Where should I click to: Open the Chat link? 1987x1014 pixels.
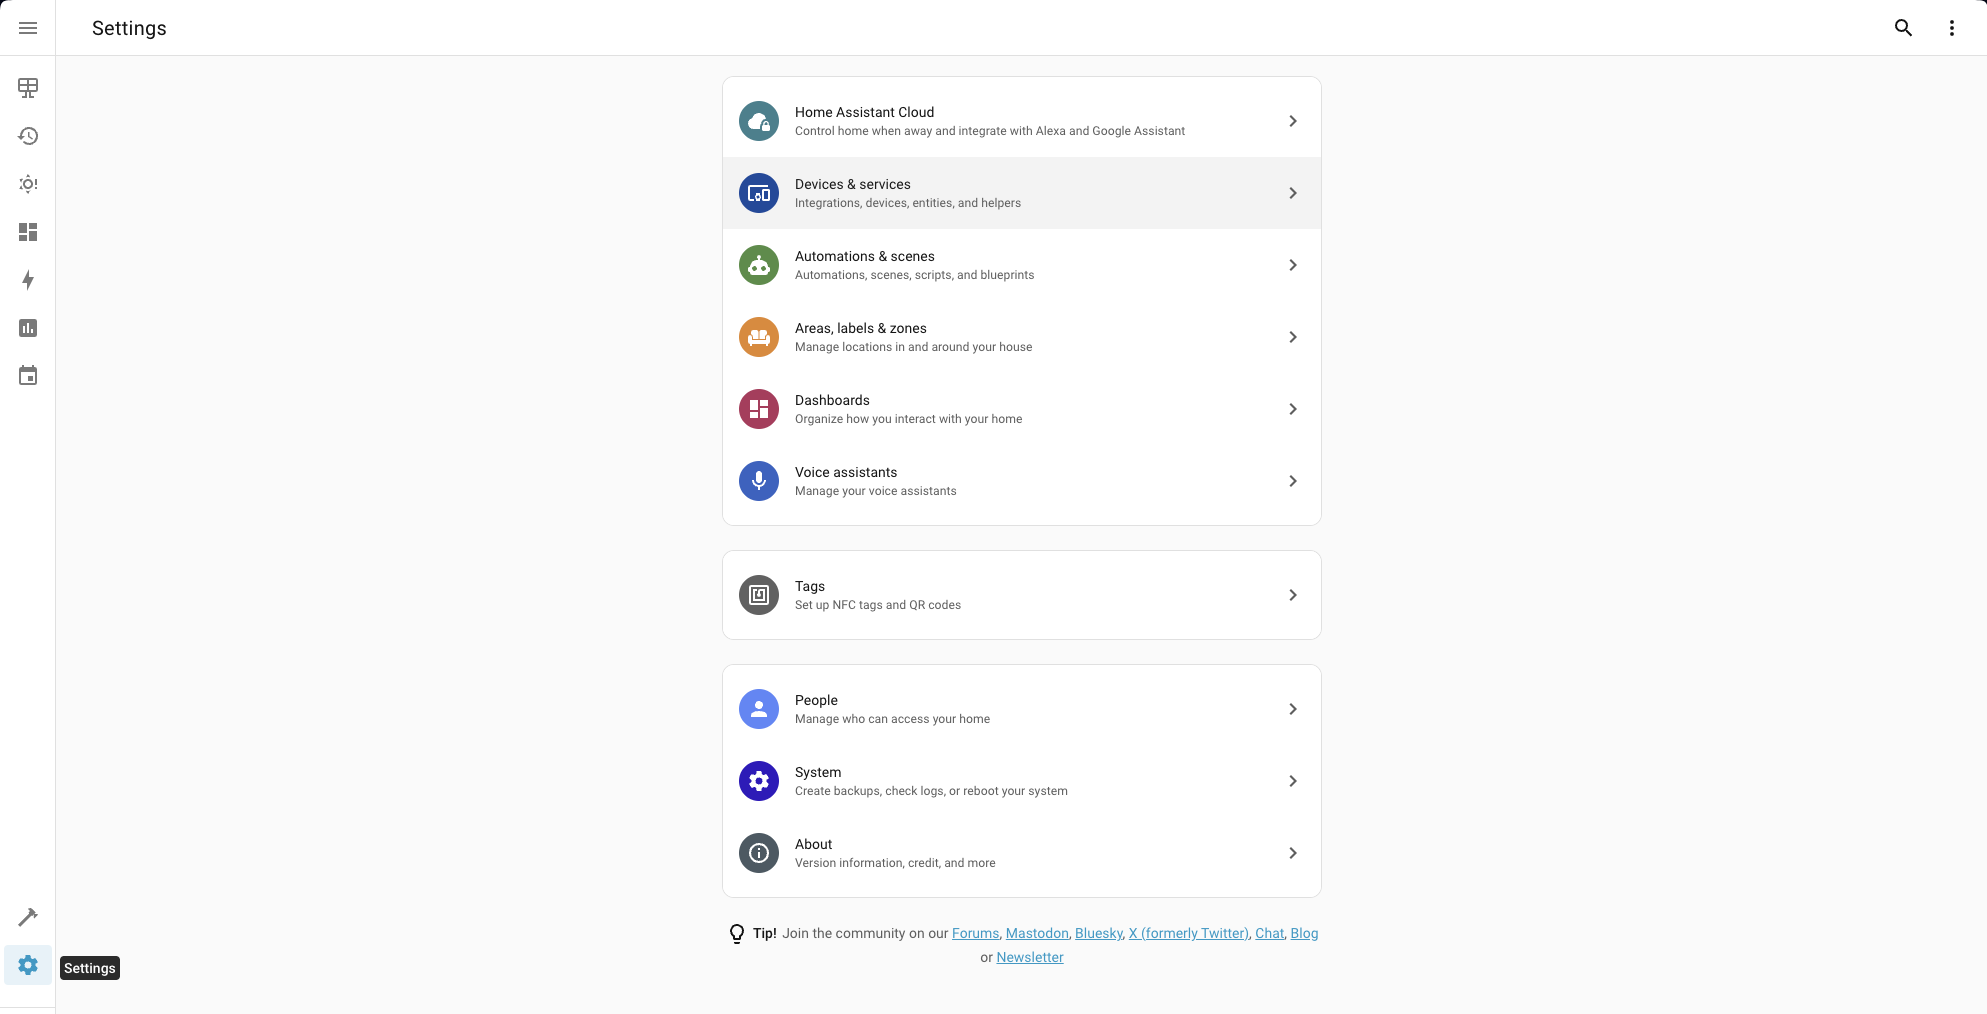coord(1269,933)
